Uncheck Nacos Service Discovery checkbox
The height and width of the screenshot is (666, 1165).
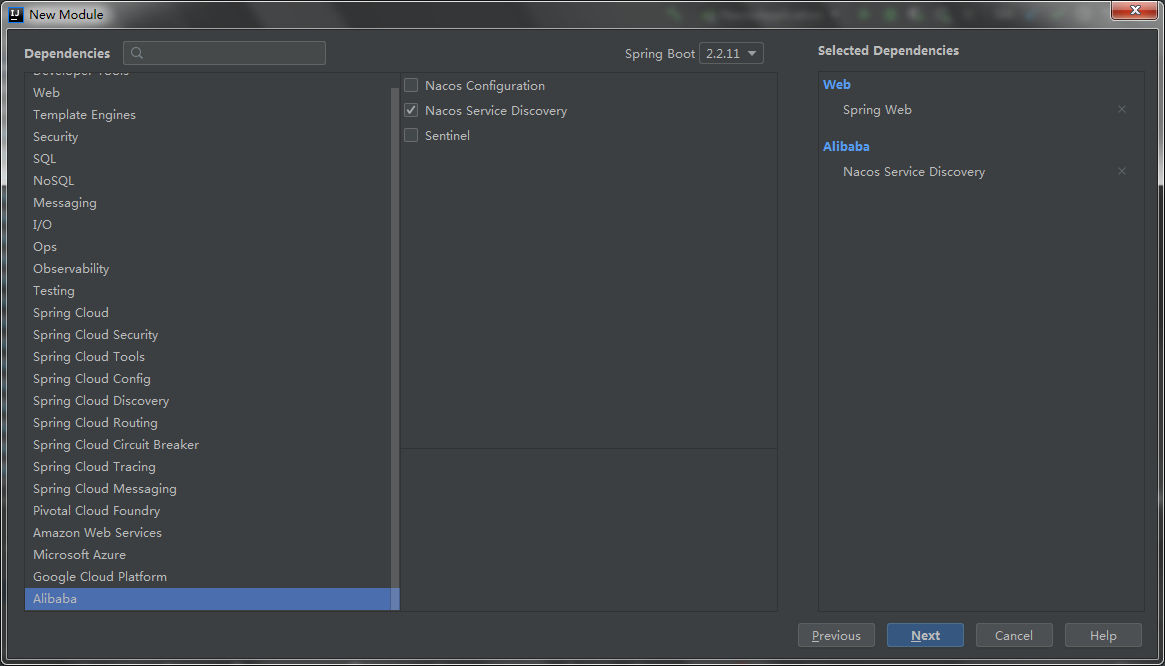(411, 111)
